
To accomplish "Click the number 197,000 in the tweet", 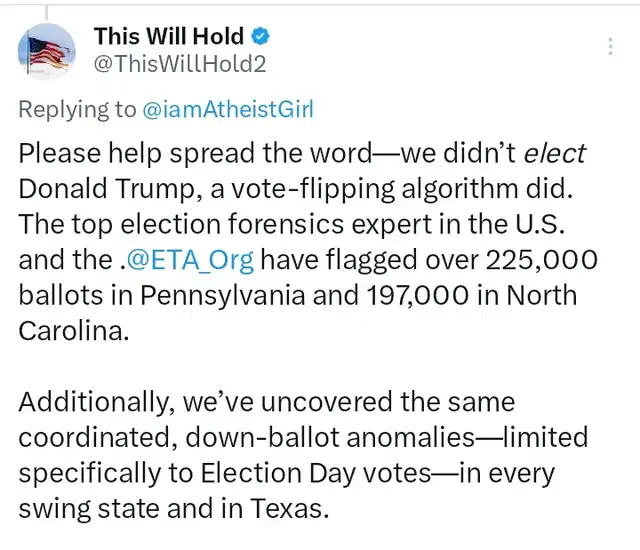I will (418, 295).
